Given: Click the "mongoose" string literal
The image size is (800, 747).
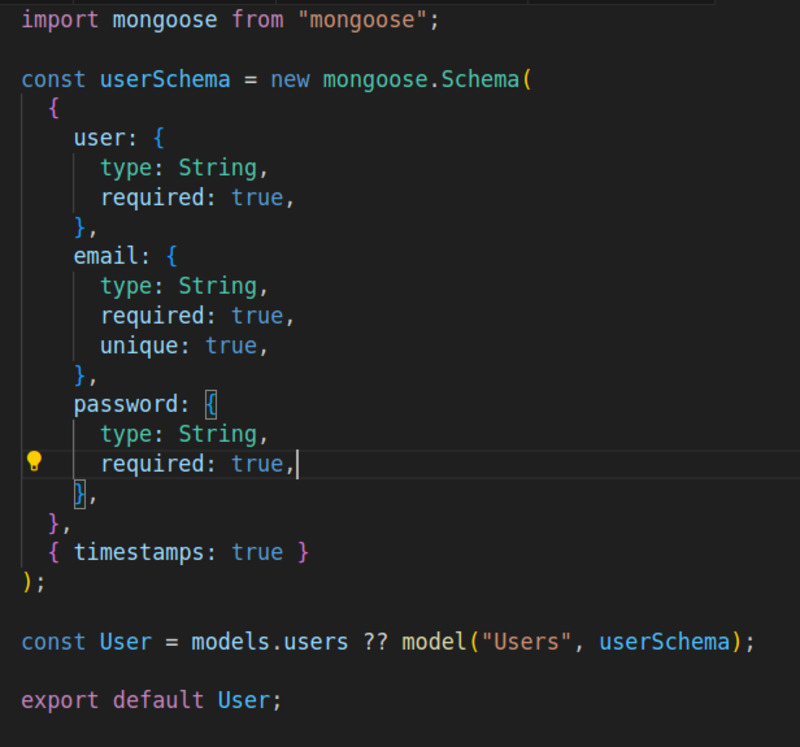Looking at the screenshot, I should click(x=362, y=20).
